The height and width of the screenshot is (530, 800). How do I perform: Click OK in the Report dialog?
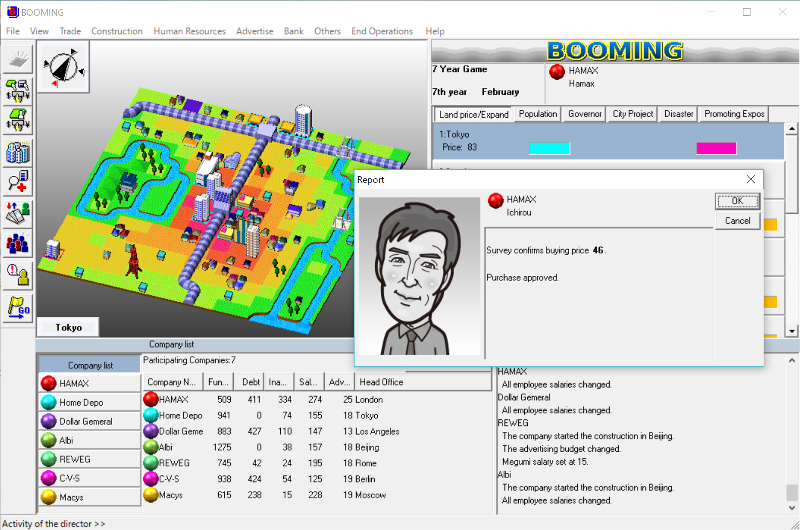tap(737, 201)
